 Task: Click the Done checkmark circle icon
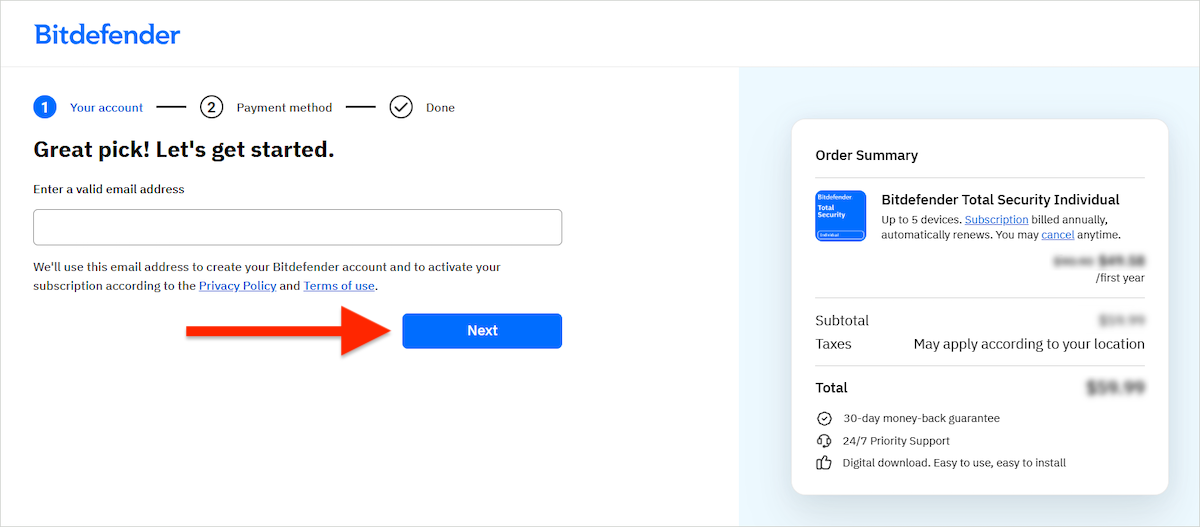coord(401,107)
